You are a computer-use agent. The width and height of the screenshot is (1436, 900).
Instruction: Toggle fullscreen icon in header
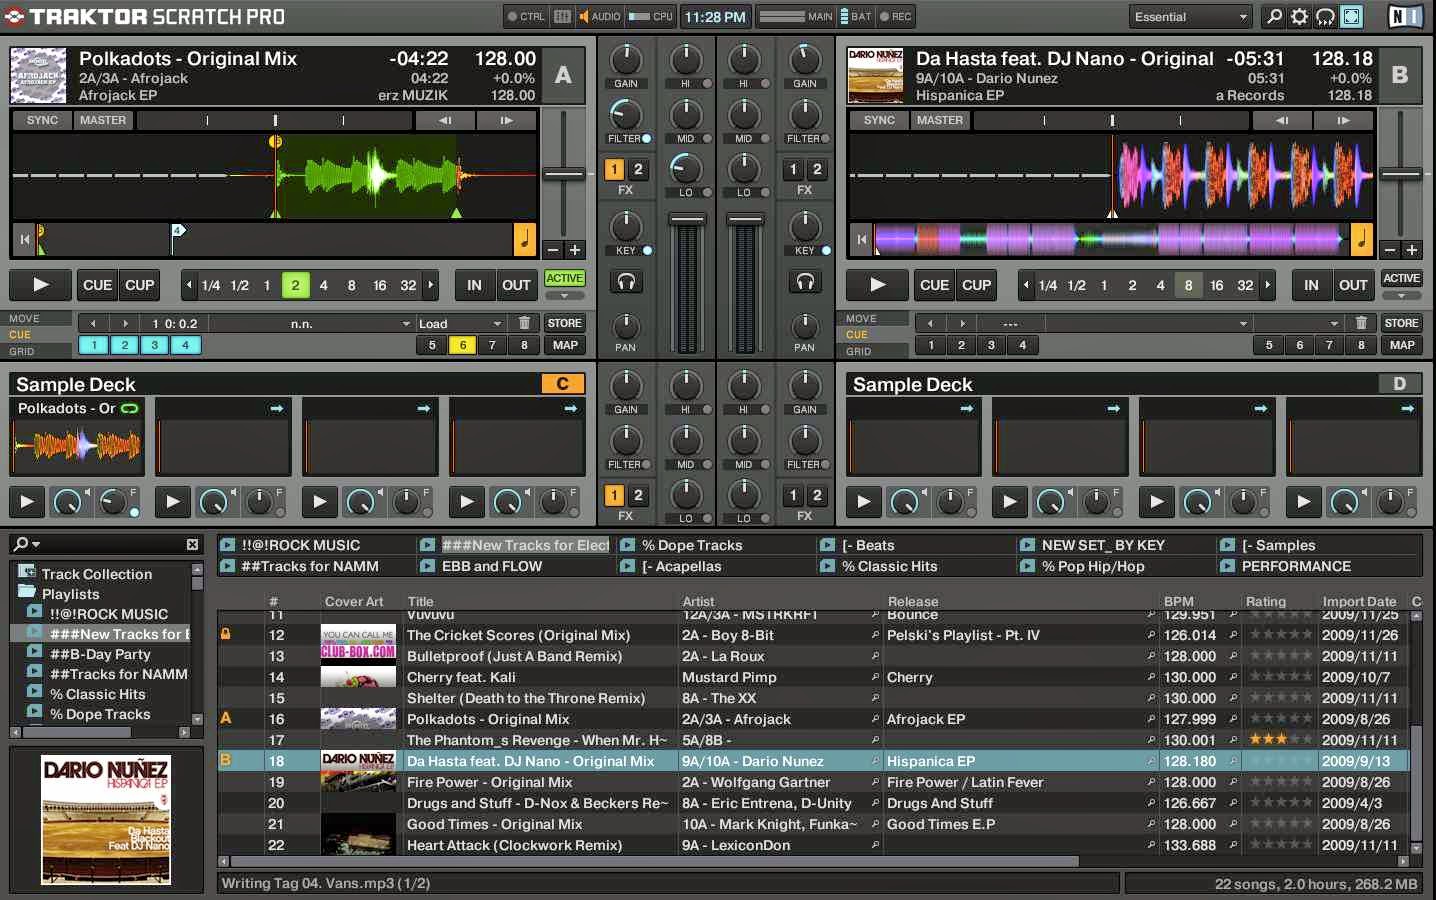[x=1351, y=16]
